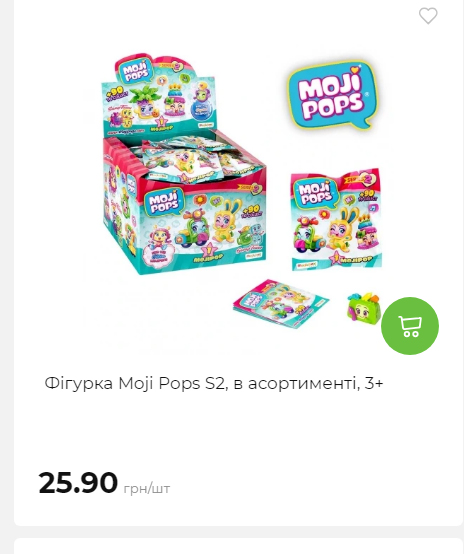464x554 pixels.
Task: Add product to cart with green button
Action: [410, 326]
